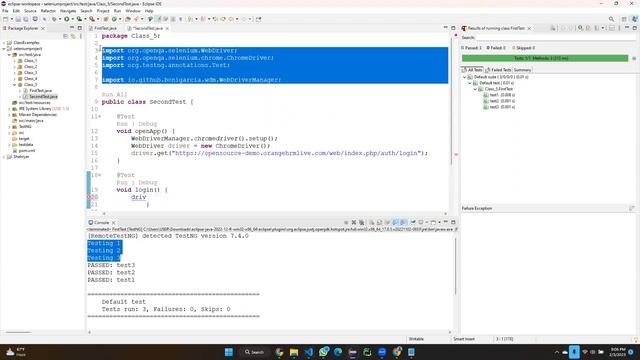The height and width of the screenshot is (360, 640).
Task: Click the Debug bug icon in toolbar
Action: [54, 19]
